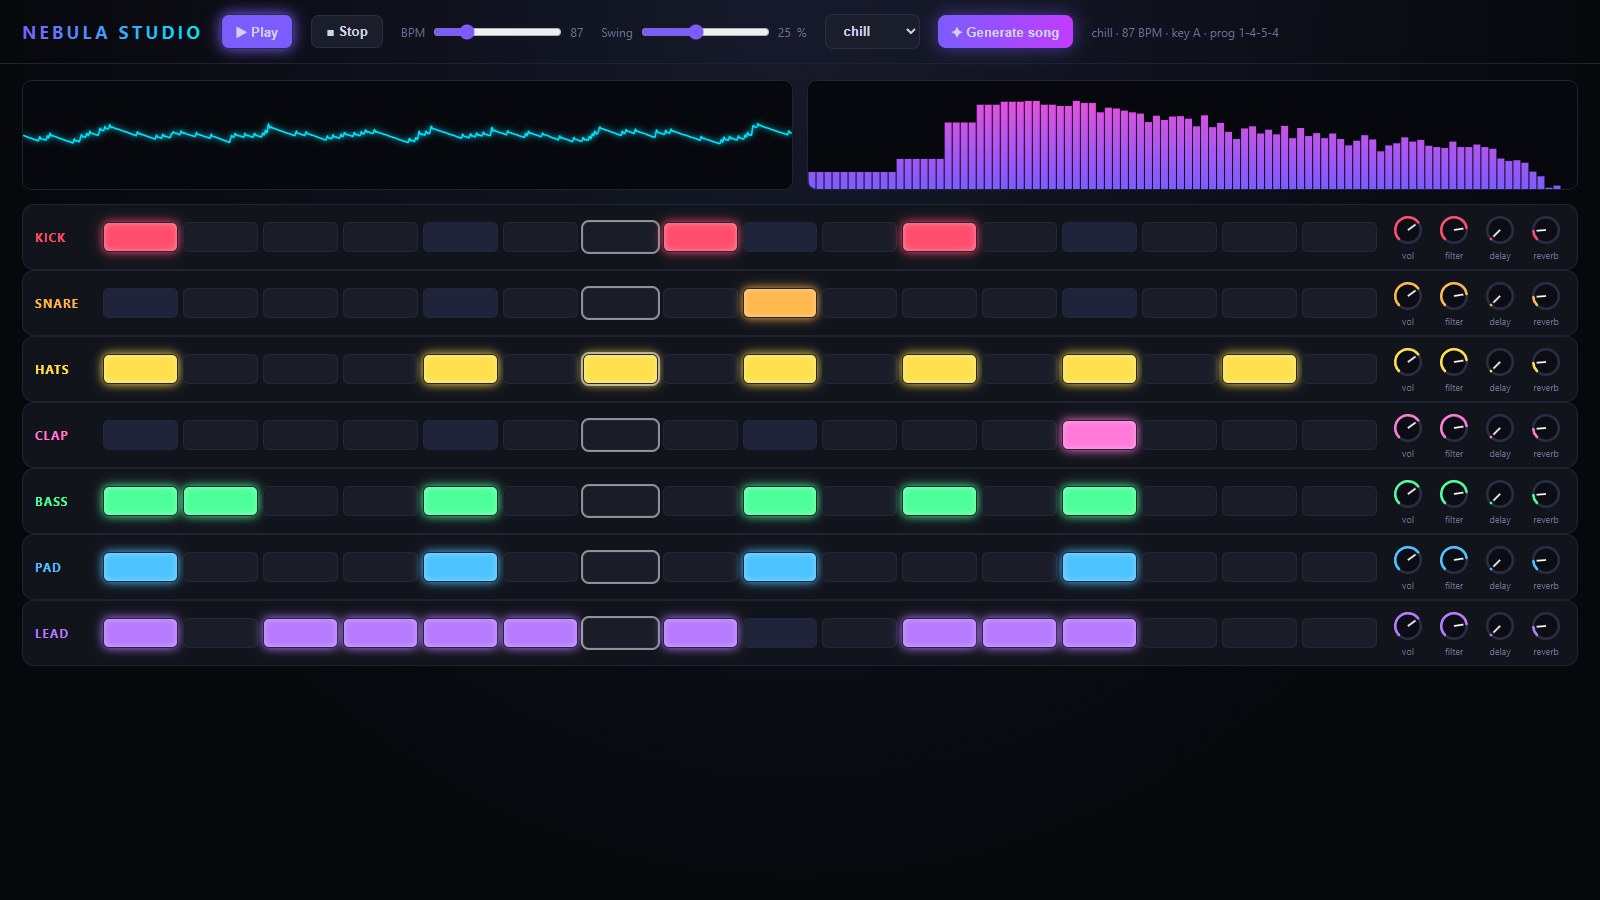This screenshot has height=900, width=1600.
Task: Click the PAD delay knob
Action: [1499, 560]
